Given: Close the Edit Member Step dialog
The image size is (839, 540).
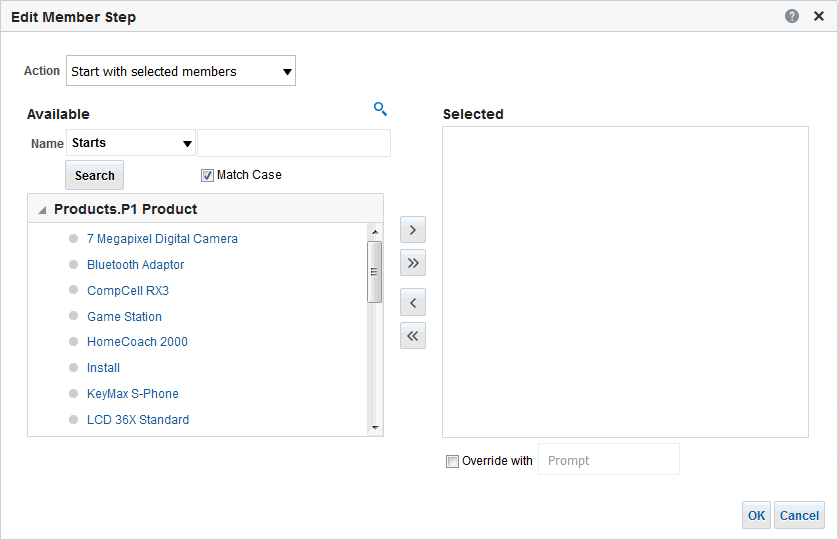Looking at the screenshot, I should click(819, 16).
